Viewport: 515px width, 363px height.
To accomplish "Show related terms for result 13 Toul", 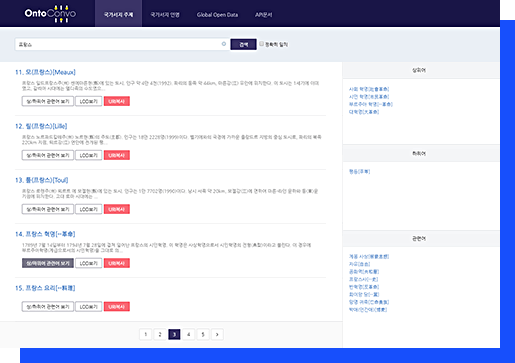I will (x=48, y=209).
